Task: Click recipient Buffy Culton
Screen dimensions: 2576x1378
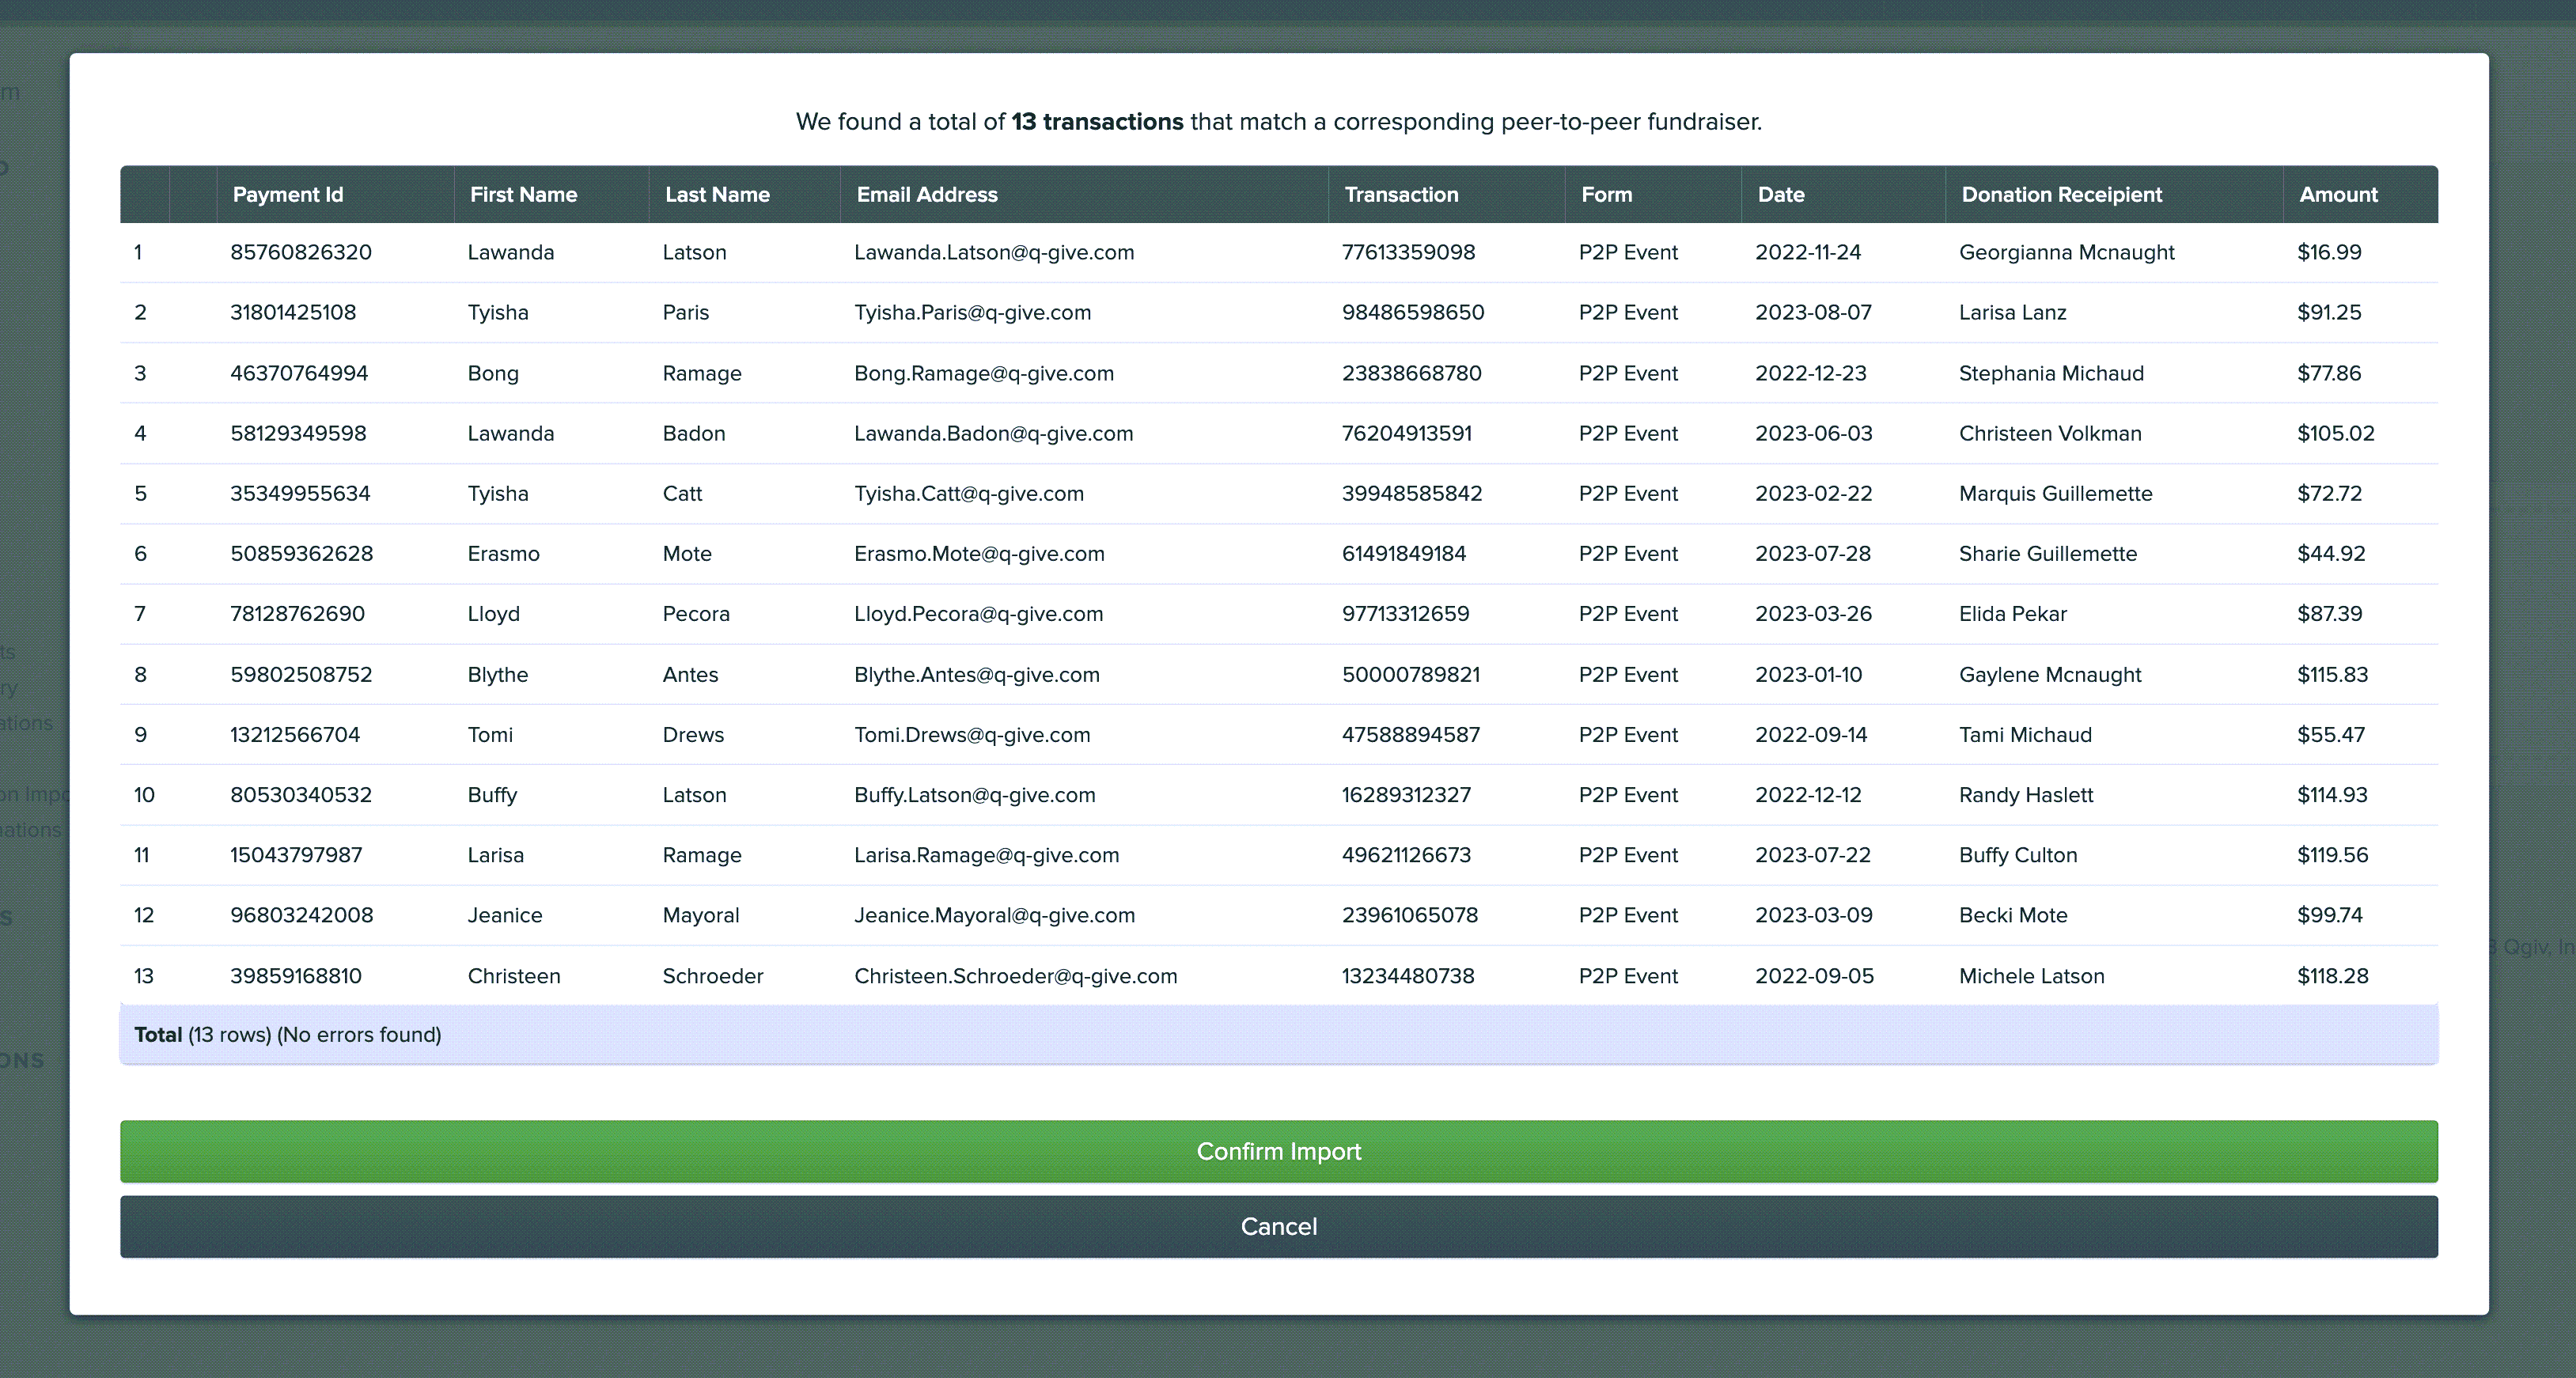Action: [2018, 854]
